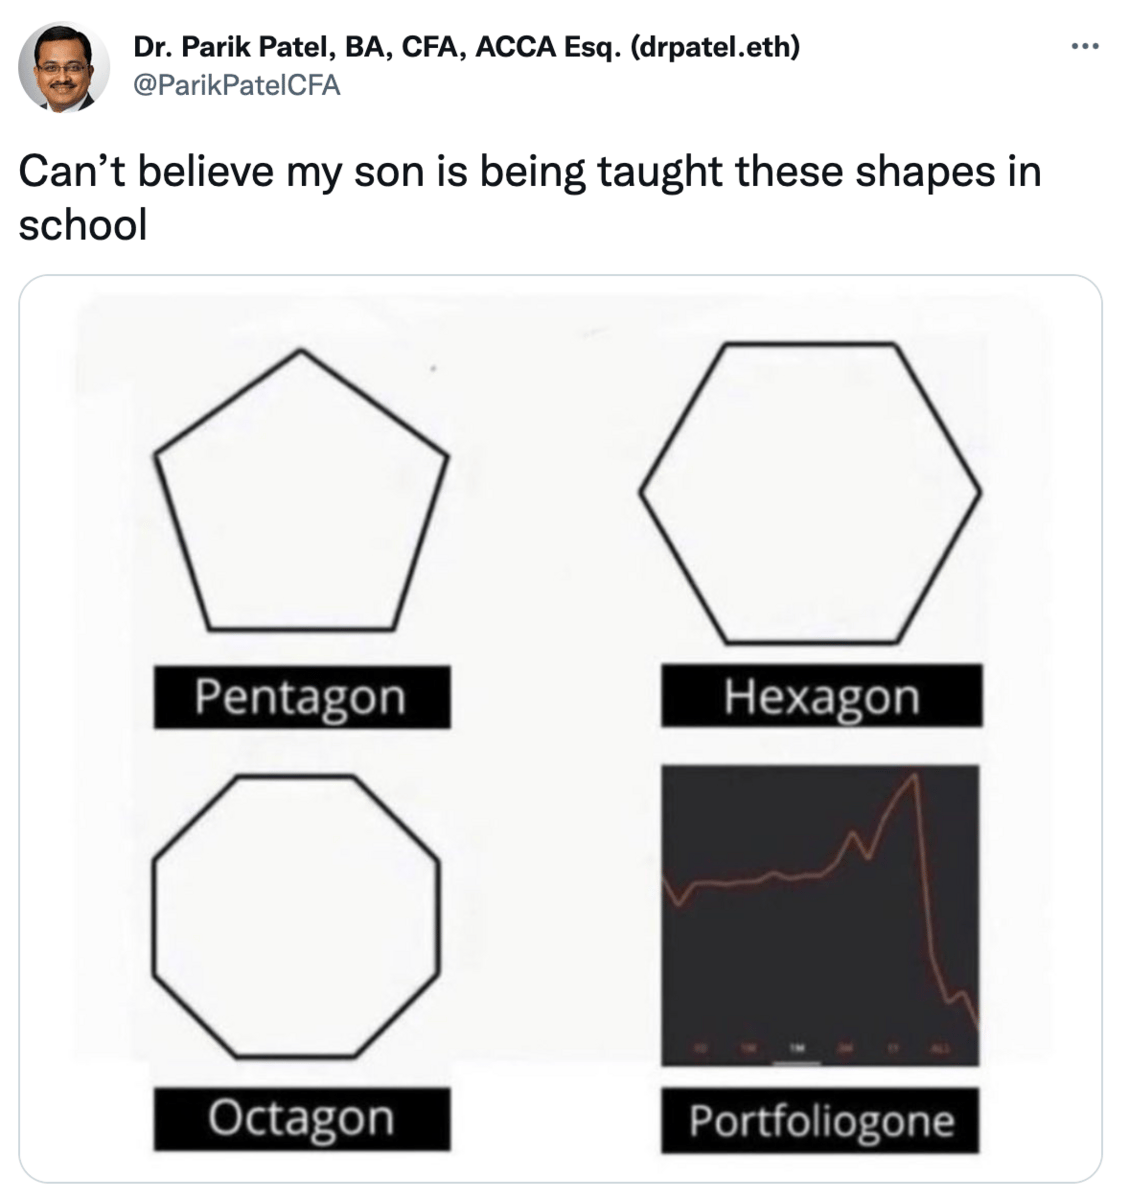This screenshot has height=1200, width=1129.
Task: Open the Dr. Parik Patel display name
Action: click(466, 46)
